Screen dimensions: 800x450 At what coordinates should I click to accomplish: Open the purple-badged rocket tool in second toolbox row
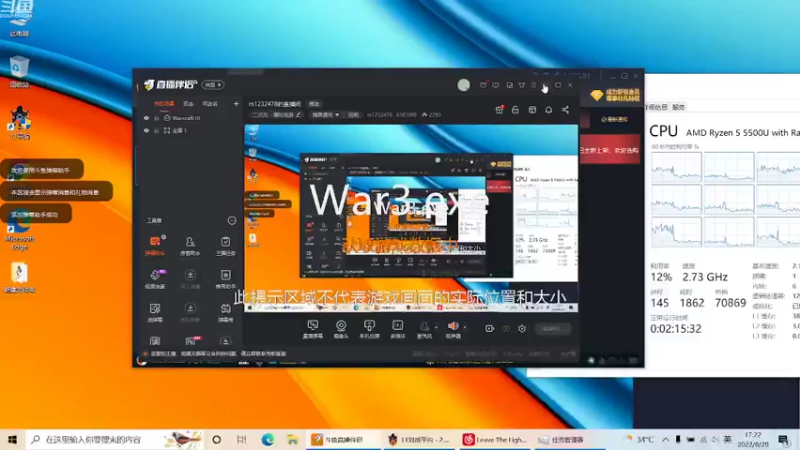coord(155,279)
